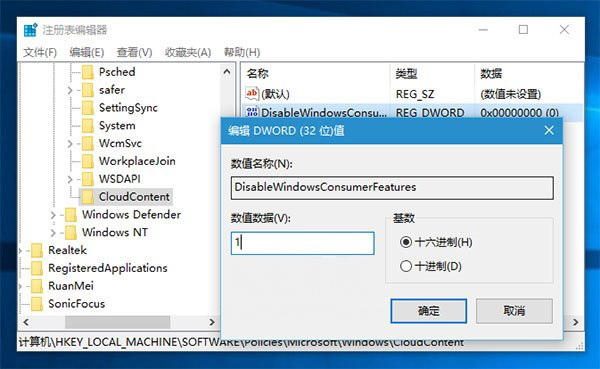The width and height of the screenshot is (600, 369).
Task: Select the SonicFocus tree item label
Action: (77, 304)
